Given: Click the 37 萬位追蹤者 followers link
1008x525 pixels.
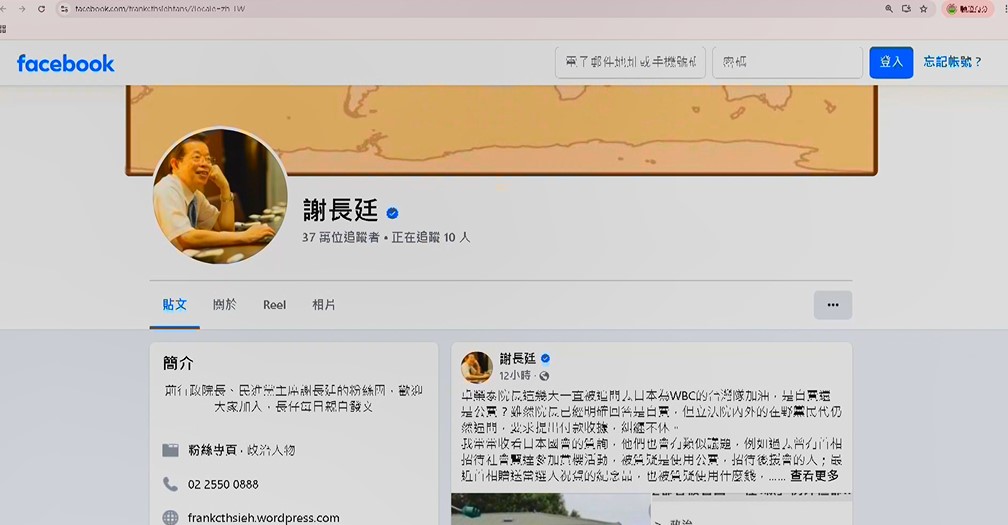Looking at the screenshot, I should tap(341, 237).
